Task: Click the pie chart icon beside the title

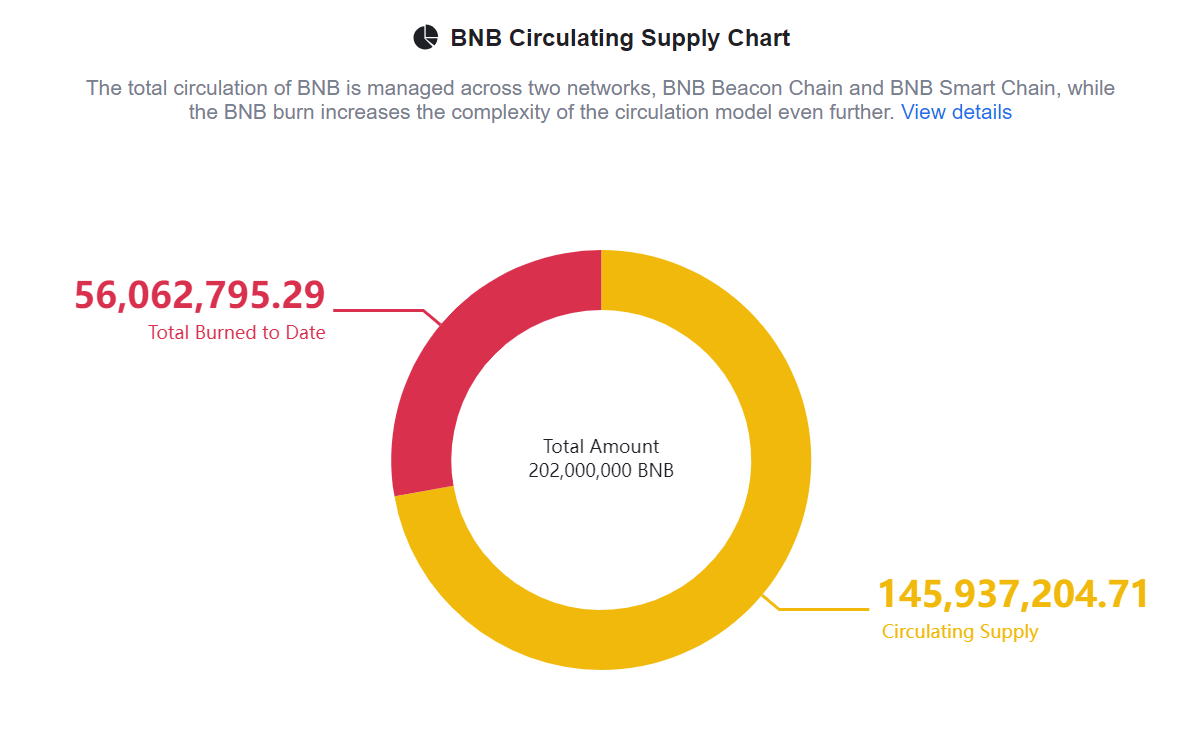Action: pyautogui.click(x=425, y=37)
